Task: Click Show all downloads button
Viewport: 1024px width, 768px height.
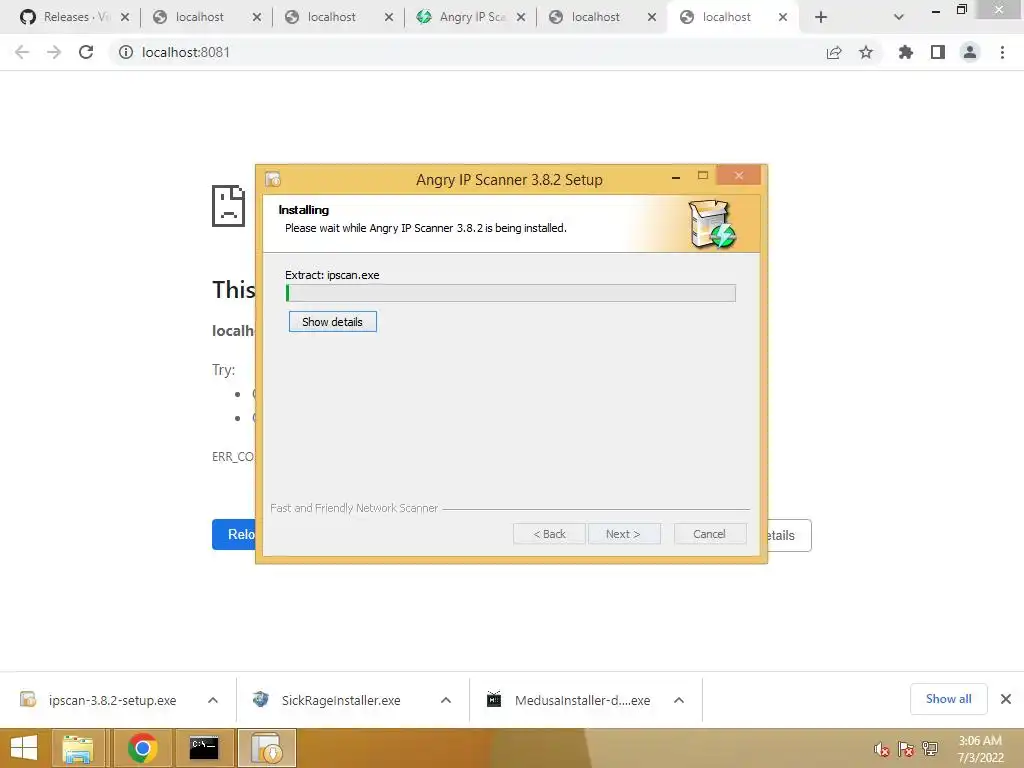Action: pyautogui.click(x=948, y=699)
